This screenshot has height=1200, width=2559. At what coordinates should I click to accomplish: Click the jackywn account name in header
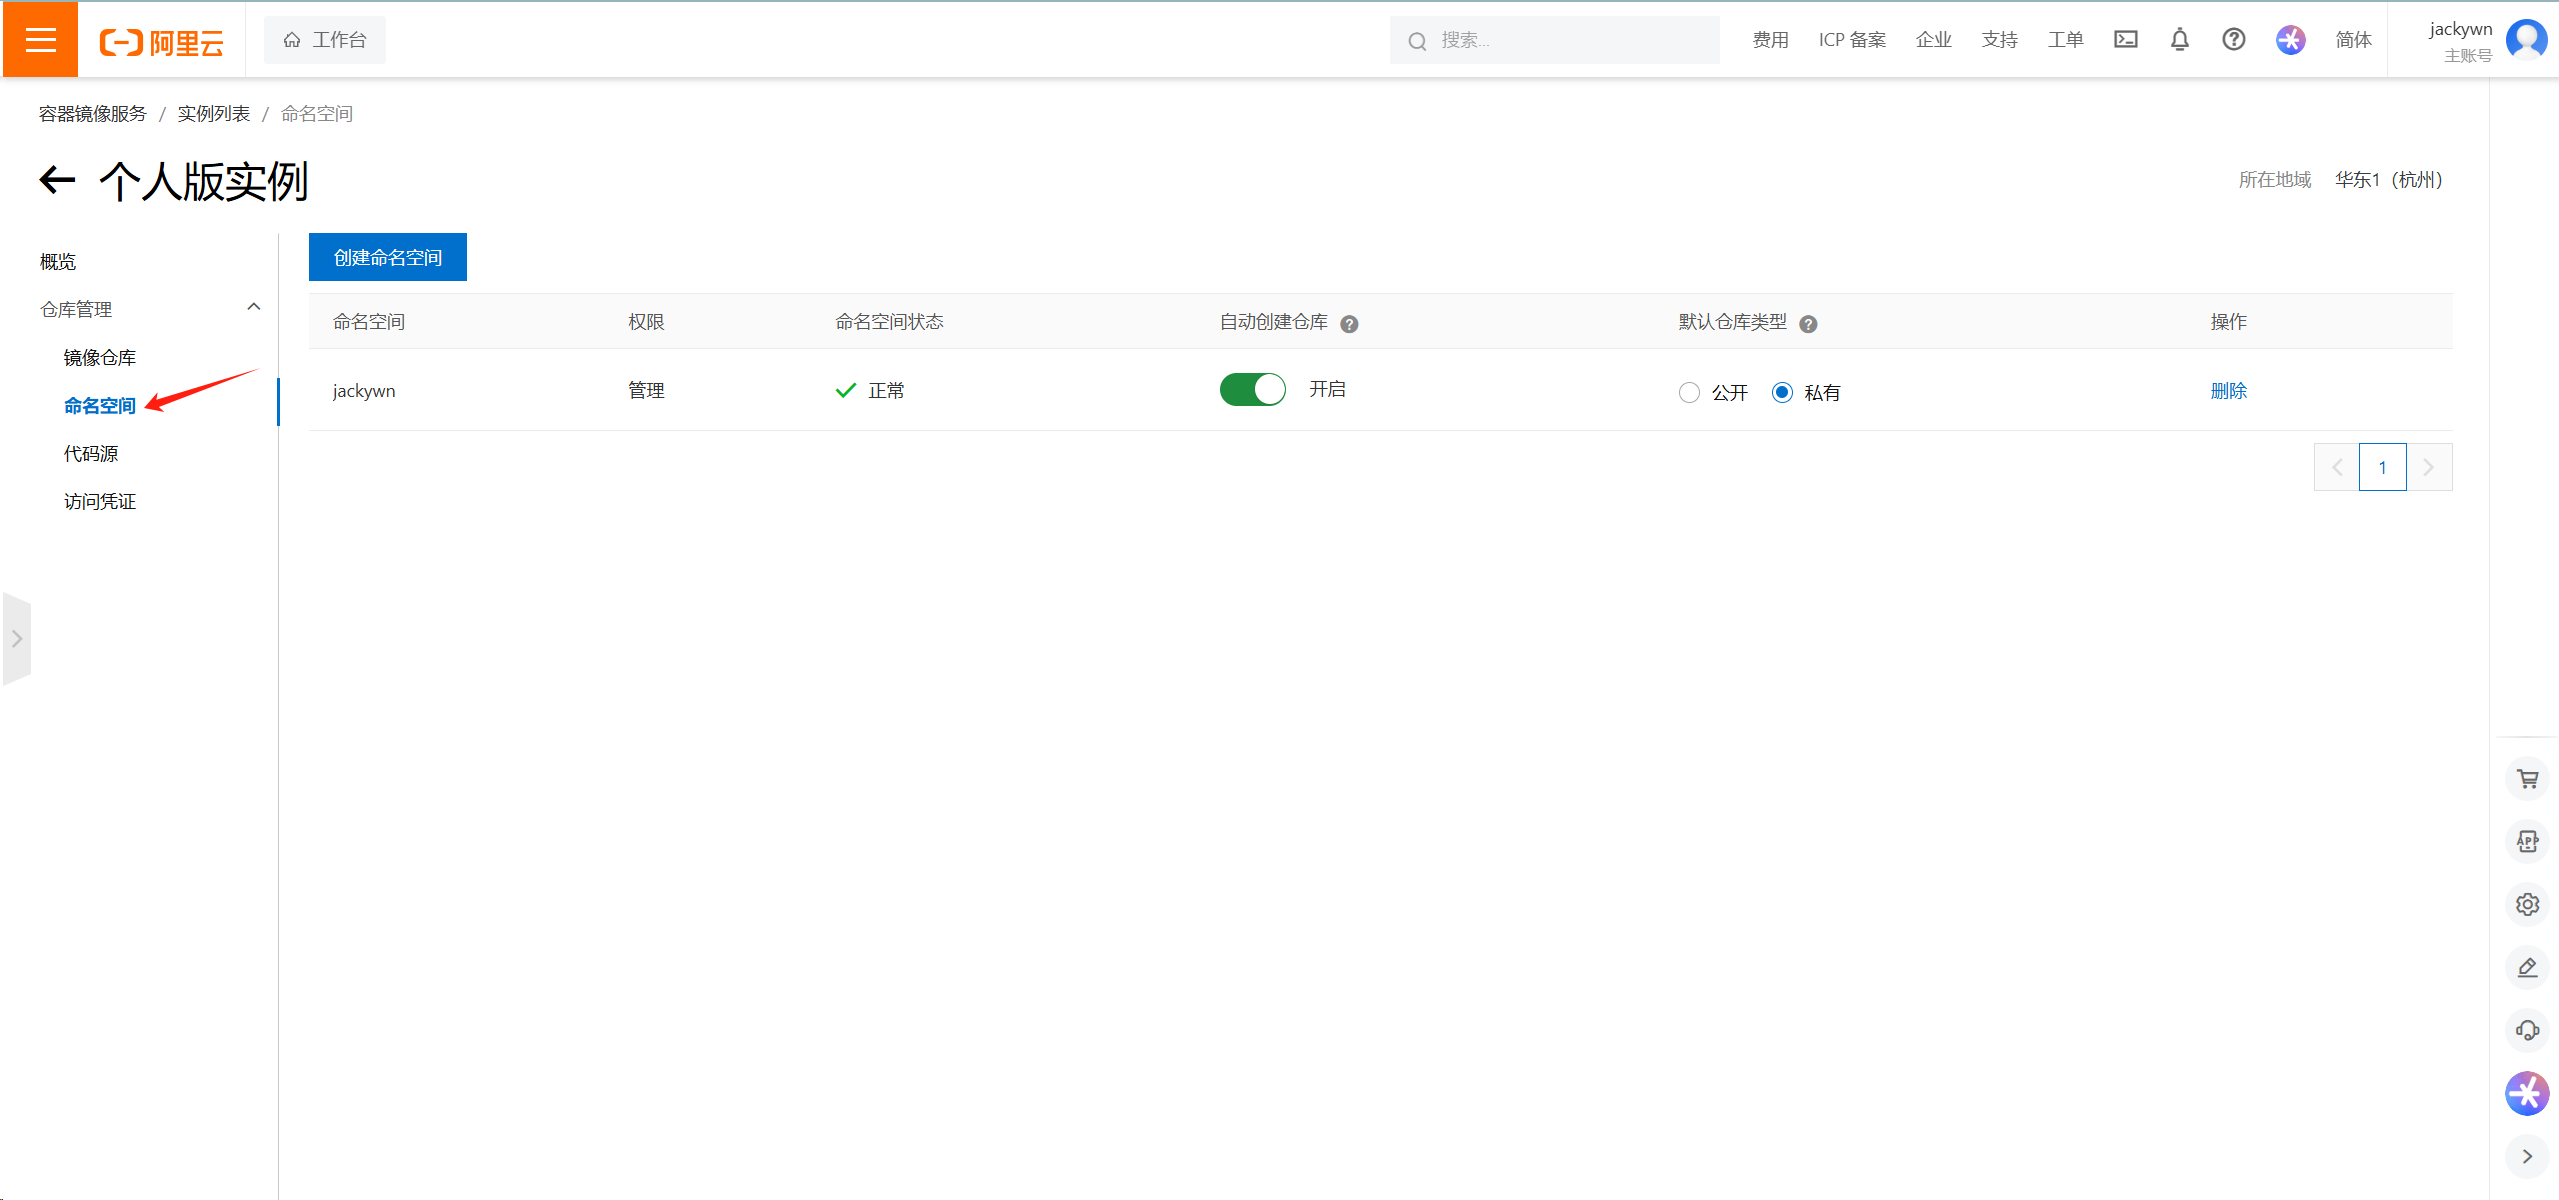pos(2461,29)
